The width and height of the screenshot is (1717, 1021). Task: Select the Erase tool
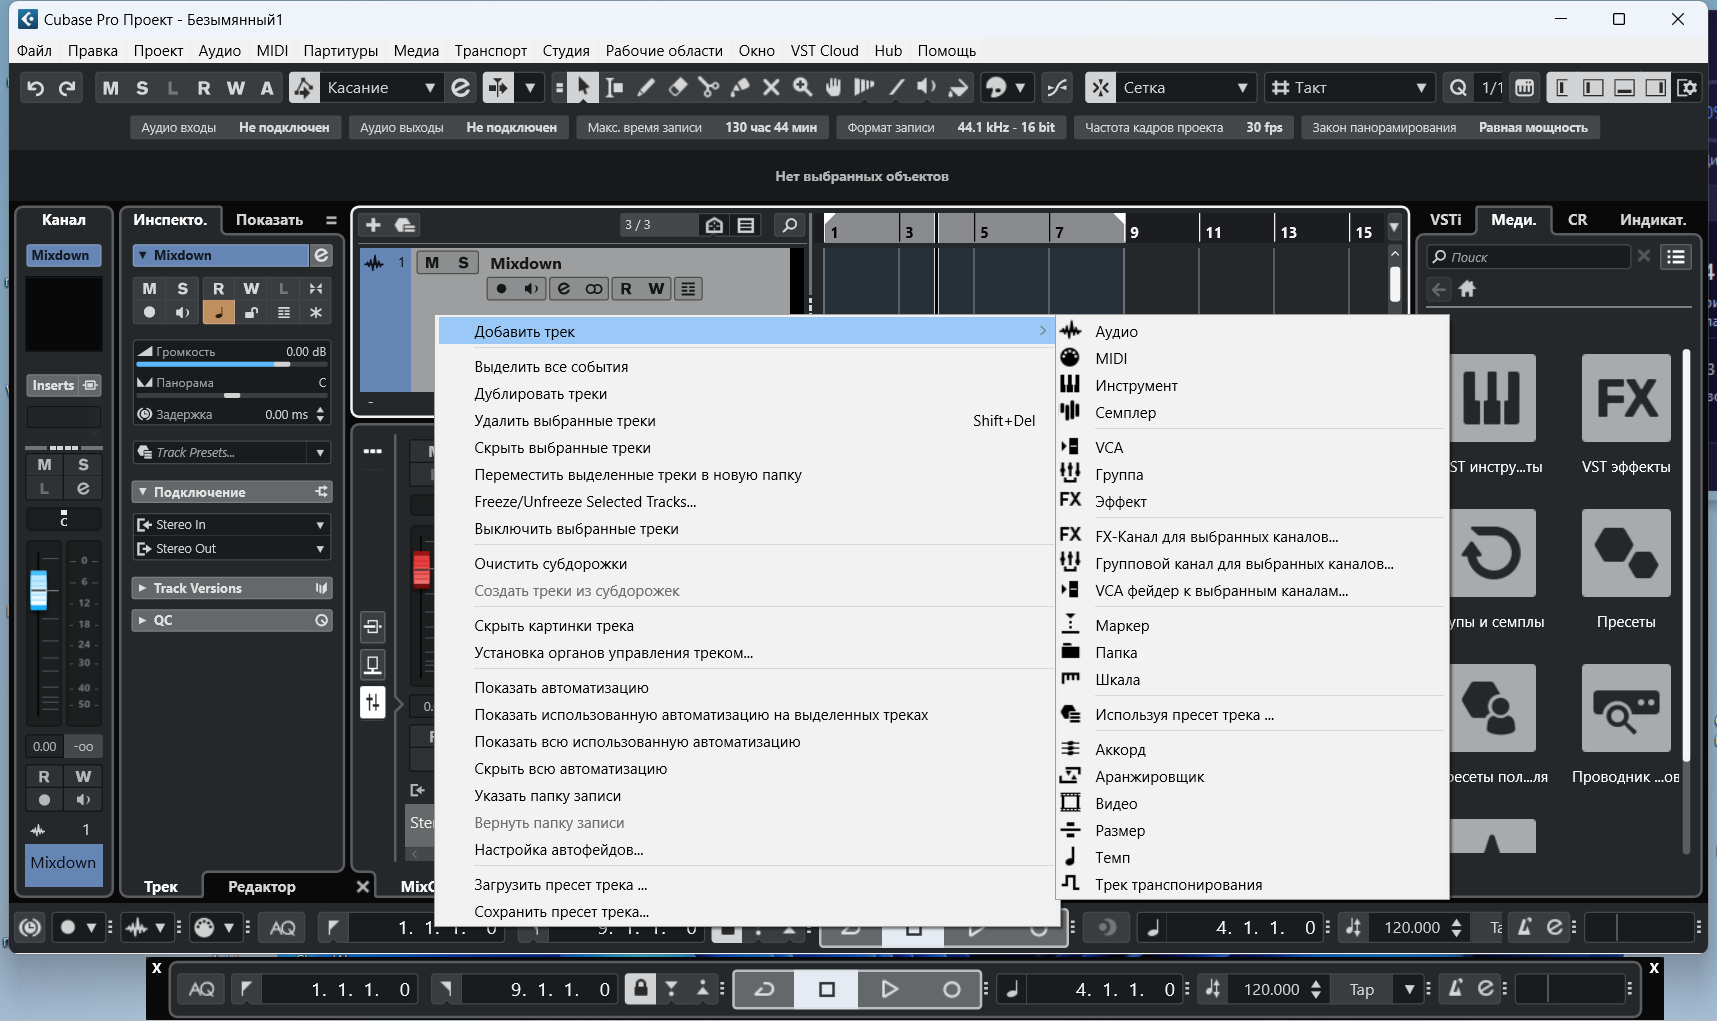[x=677, y=88]
